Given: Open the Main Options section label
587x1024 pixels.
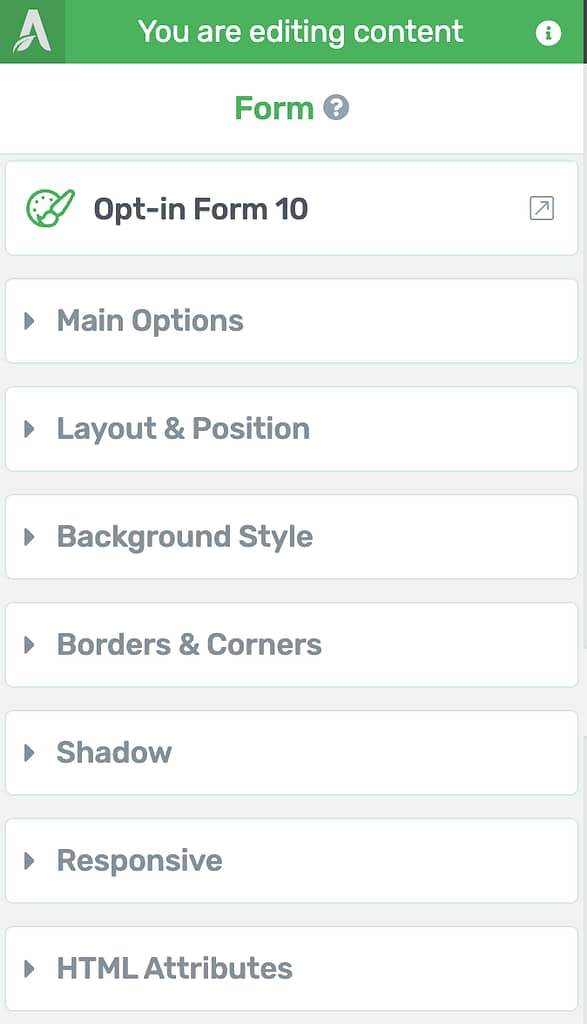Looking at the screenshot, I should point(150,321).
